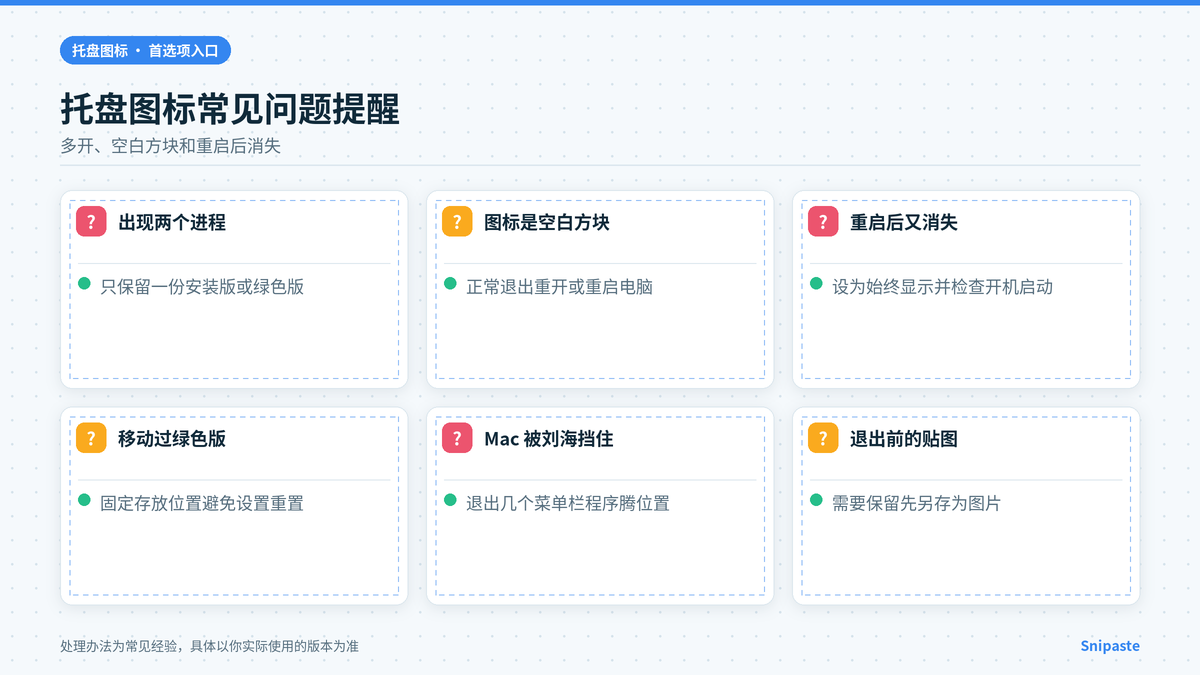Image resolution: width=1200 pixels, height=675 pixels.
Task: Click the card title 出现两个进程
Action: point(172,222)
